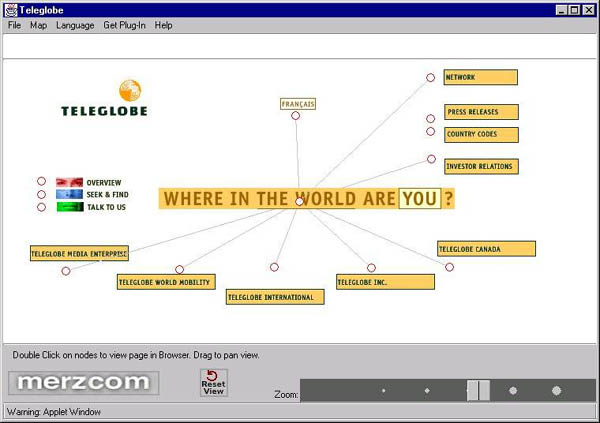Click the Teleglobe Canada node label
Screen dimensions: 600x423
(x=486, y=248)
